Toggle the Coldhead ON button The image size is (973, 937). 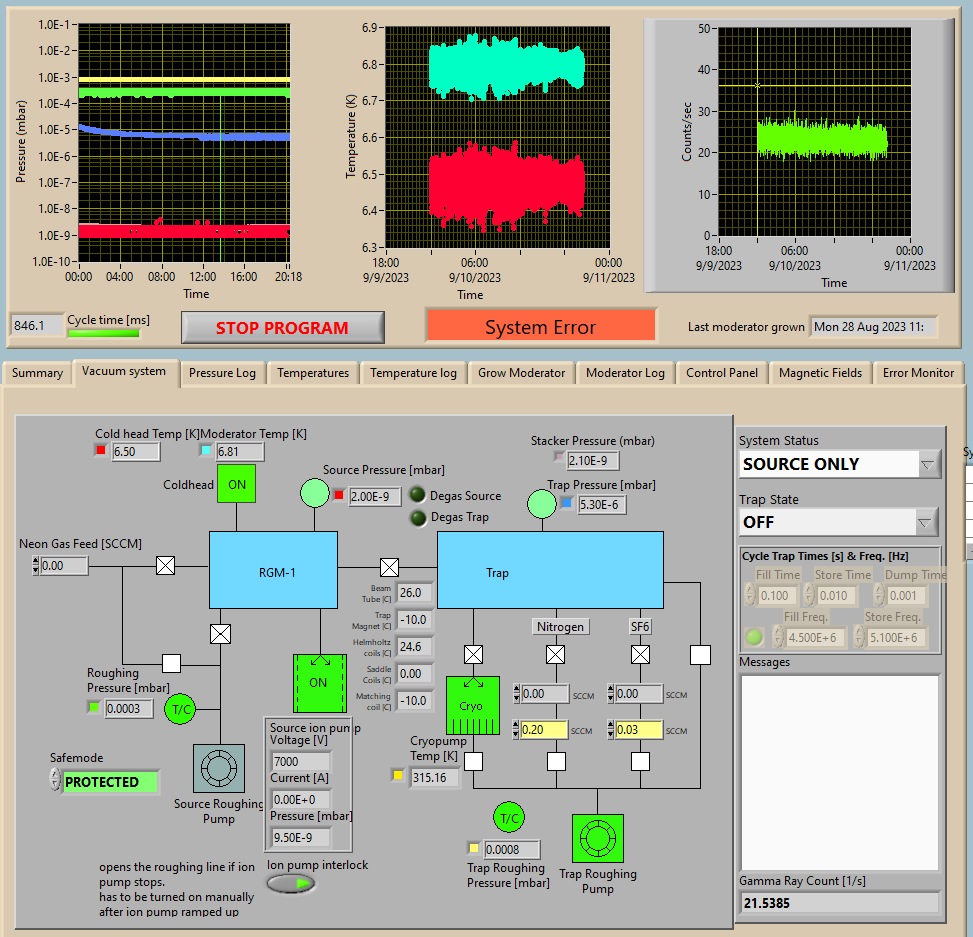click(237, 484)
